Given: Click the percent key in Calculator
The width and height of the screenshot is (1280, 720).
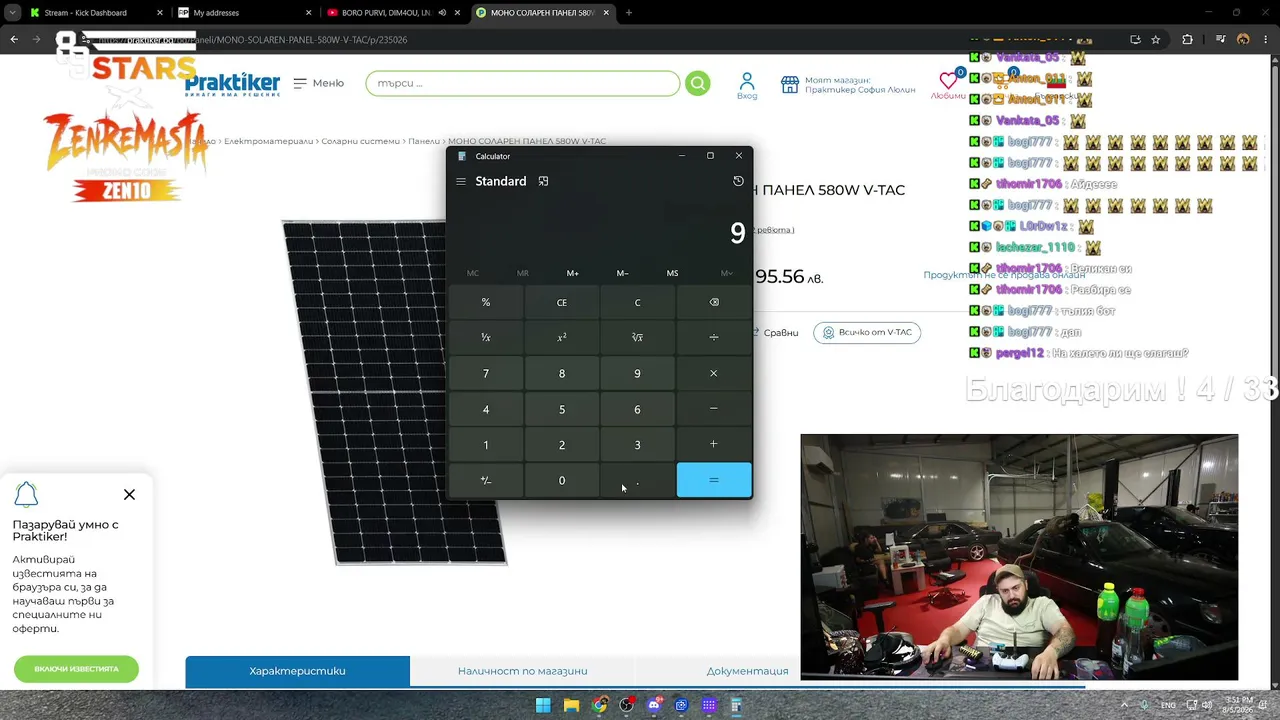Looking at the screenshot, I should pyautogui.click(x=486, y=302).
